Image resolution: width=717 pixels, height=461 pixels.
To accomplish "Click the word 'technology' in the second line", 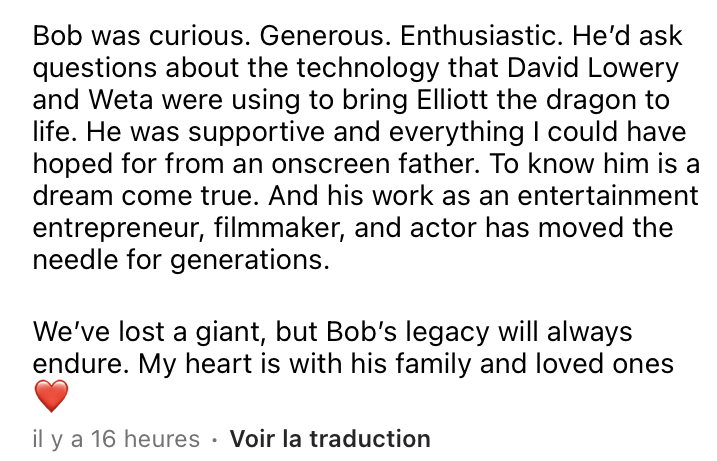I will coord(367,69).
